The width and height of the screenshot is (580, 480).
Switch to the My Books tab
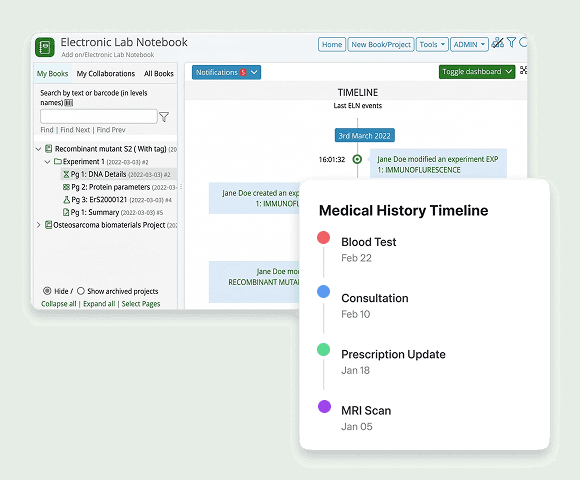click(53, 74)
